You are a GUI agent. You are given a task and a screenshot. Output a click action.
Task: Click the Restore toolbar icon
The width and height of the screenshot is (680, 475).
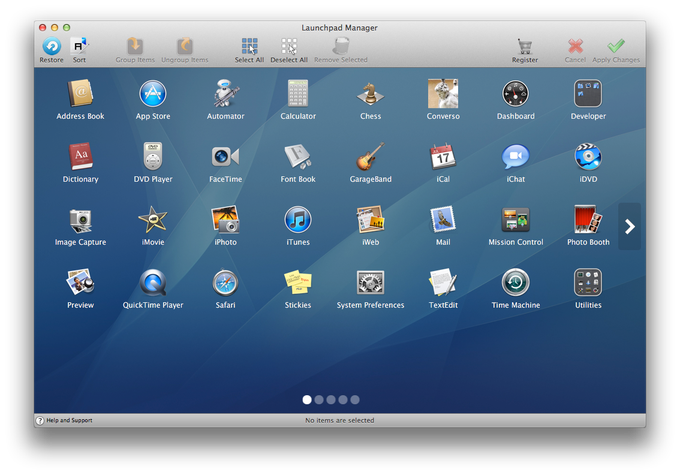click(51, 46)
